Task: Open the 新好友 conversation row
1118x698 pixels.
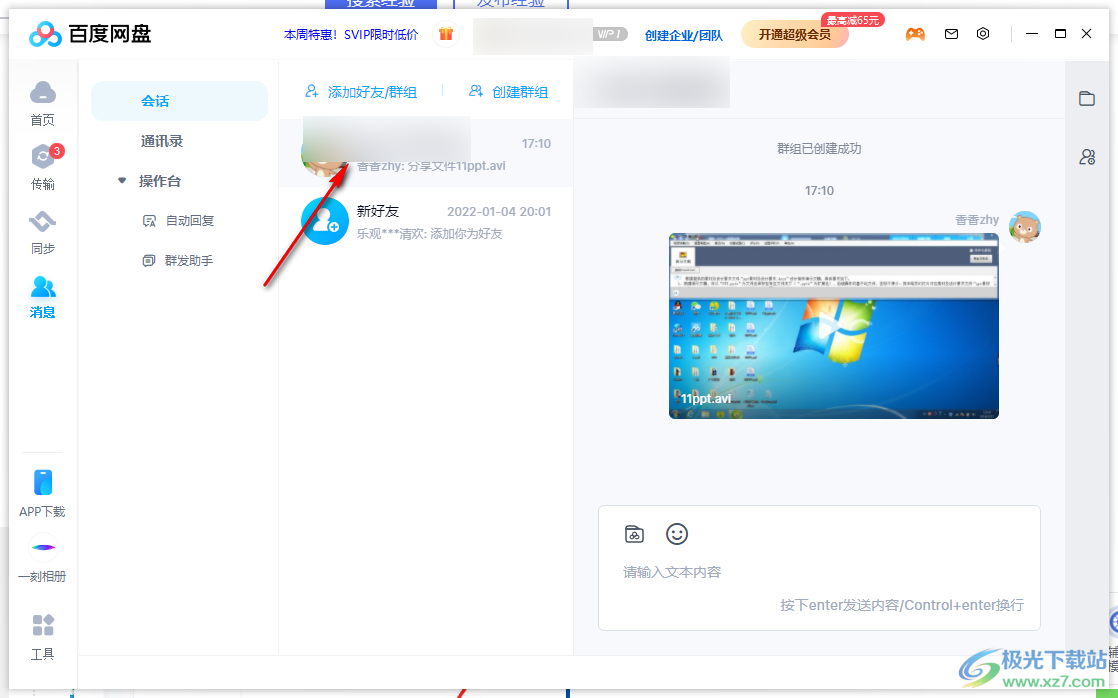Action: click(426, 222)
